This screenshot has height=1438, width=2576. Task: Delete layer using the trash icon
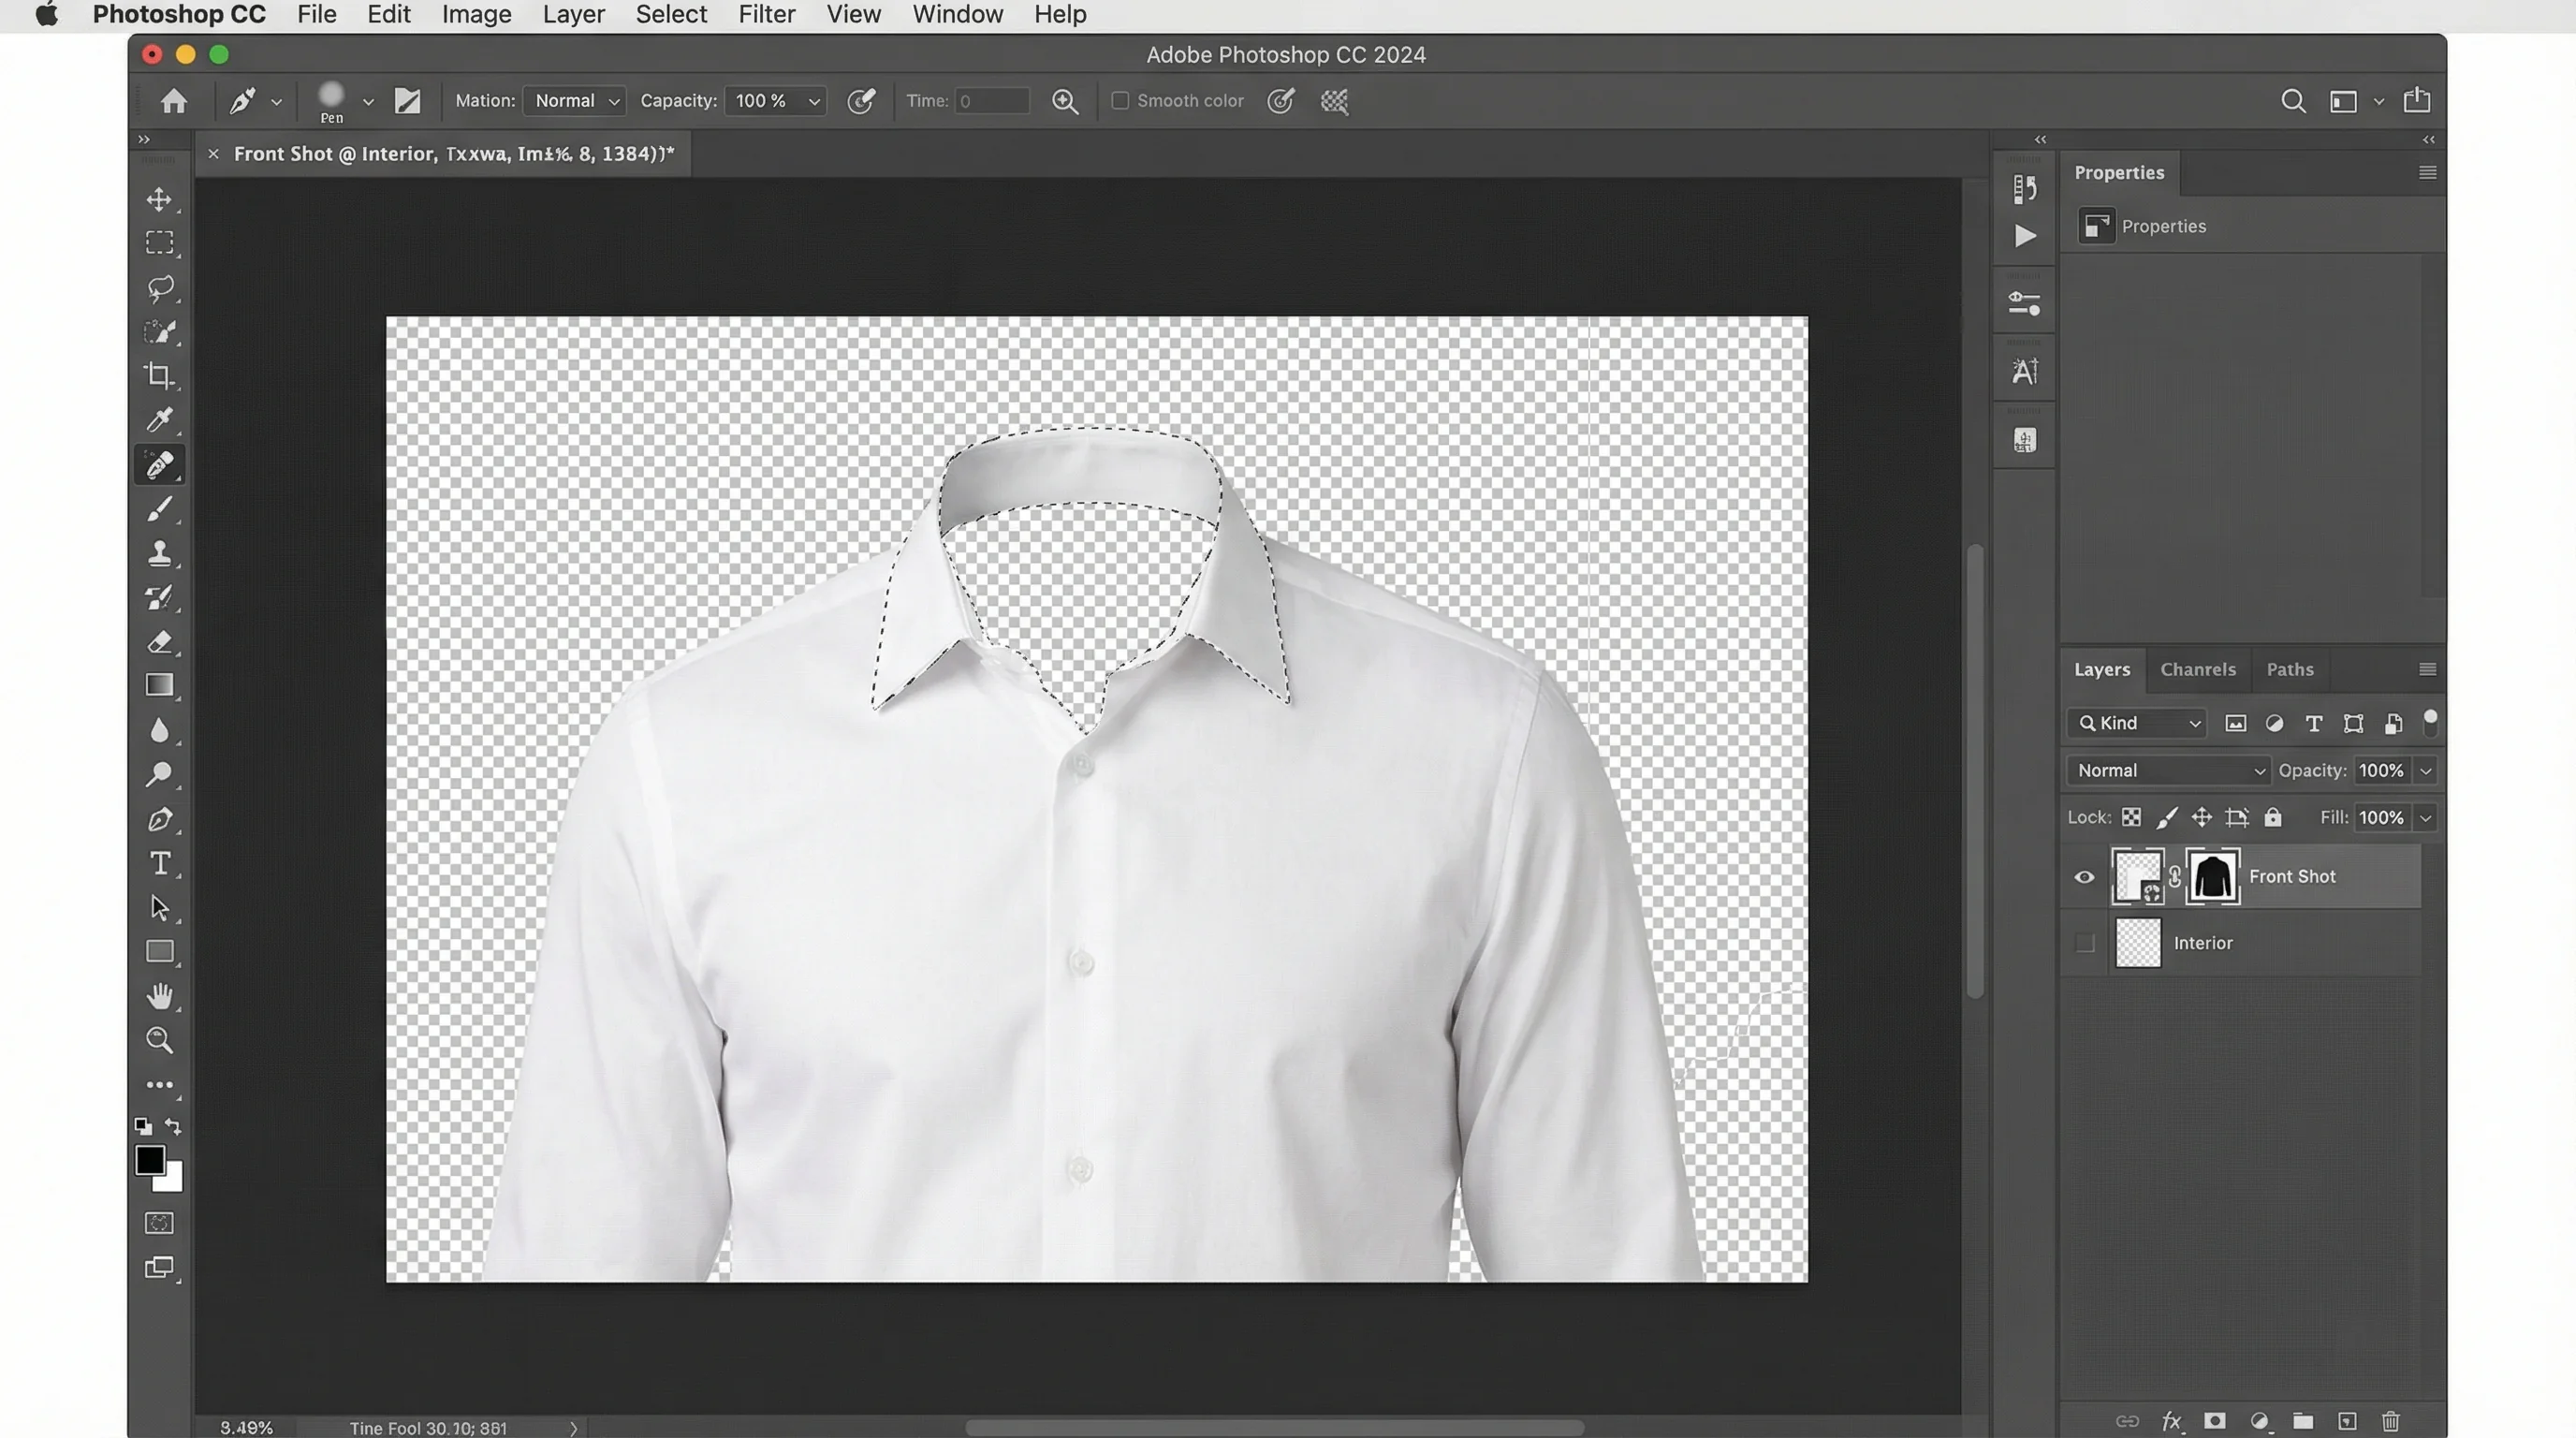tap(2390, 1421)
